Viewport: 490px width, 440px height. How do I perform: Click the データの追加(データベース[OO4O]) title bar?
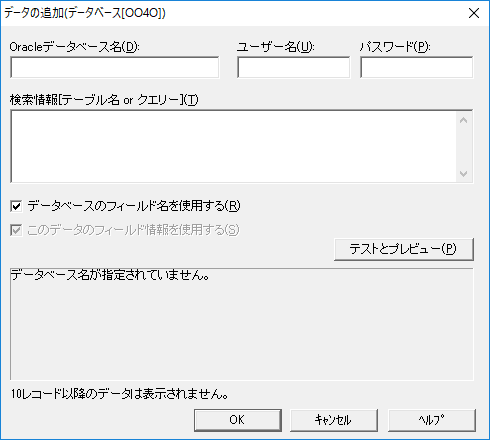tap(233, 13)
